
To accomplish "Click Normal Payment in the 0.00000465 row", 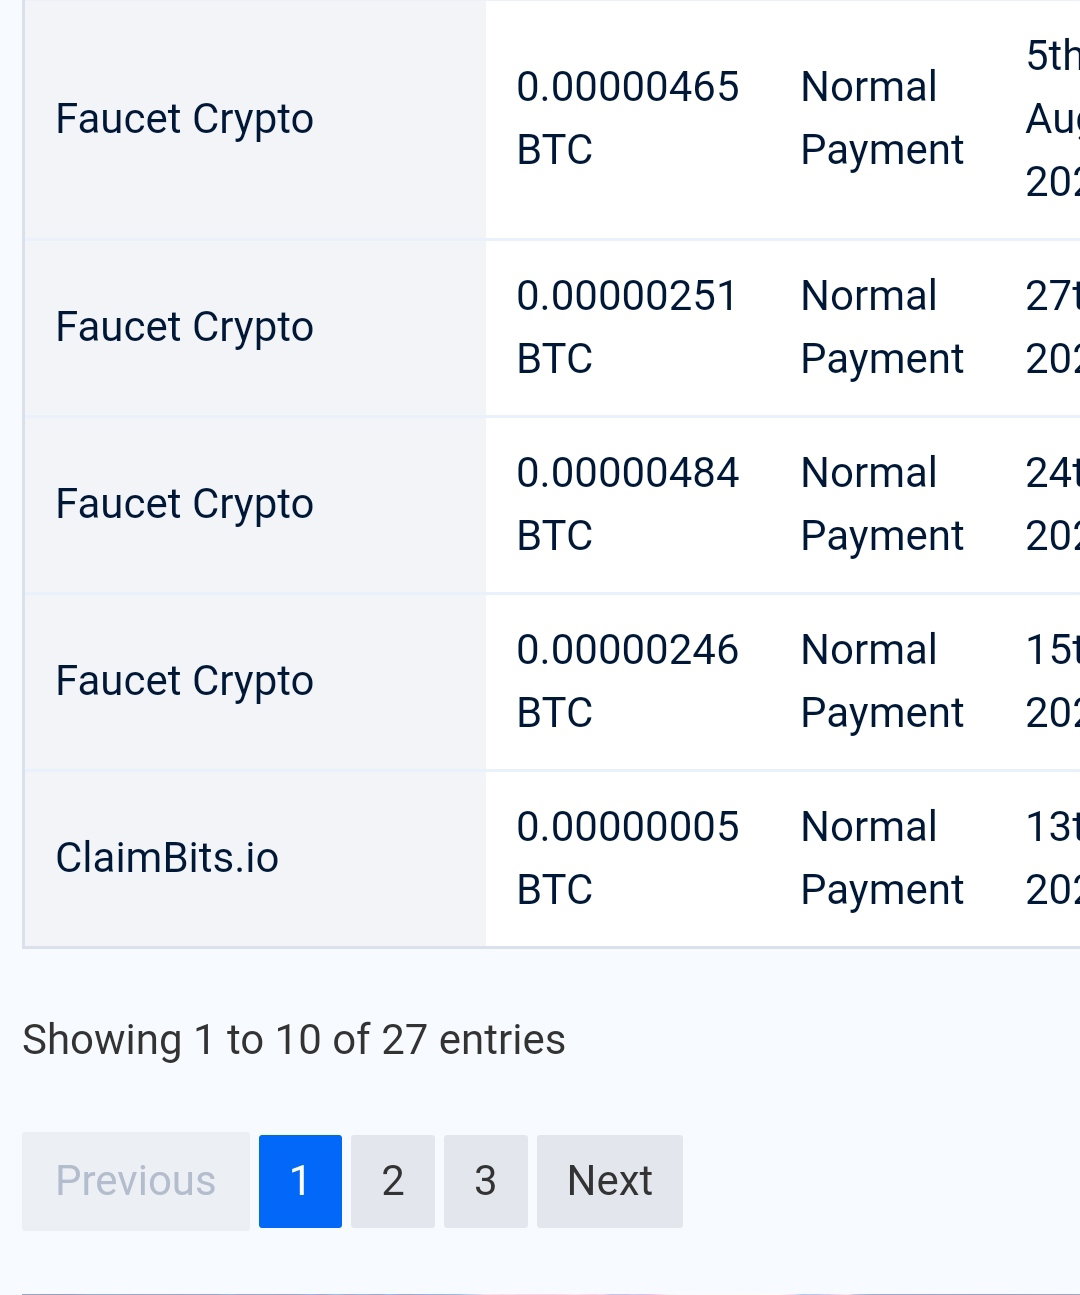I will click(882, 118).
